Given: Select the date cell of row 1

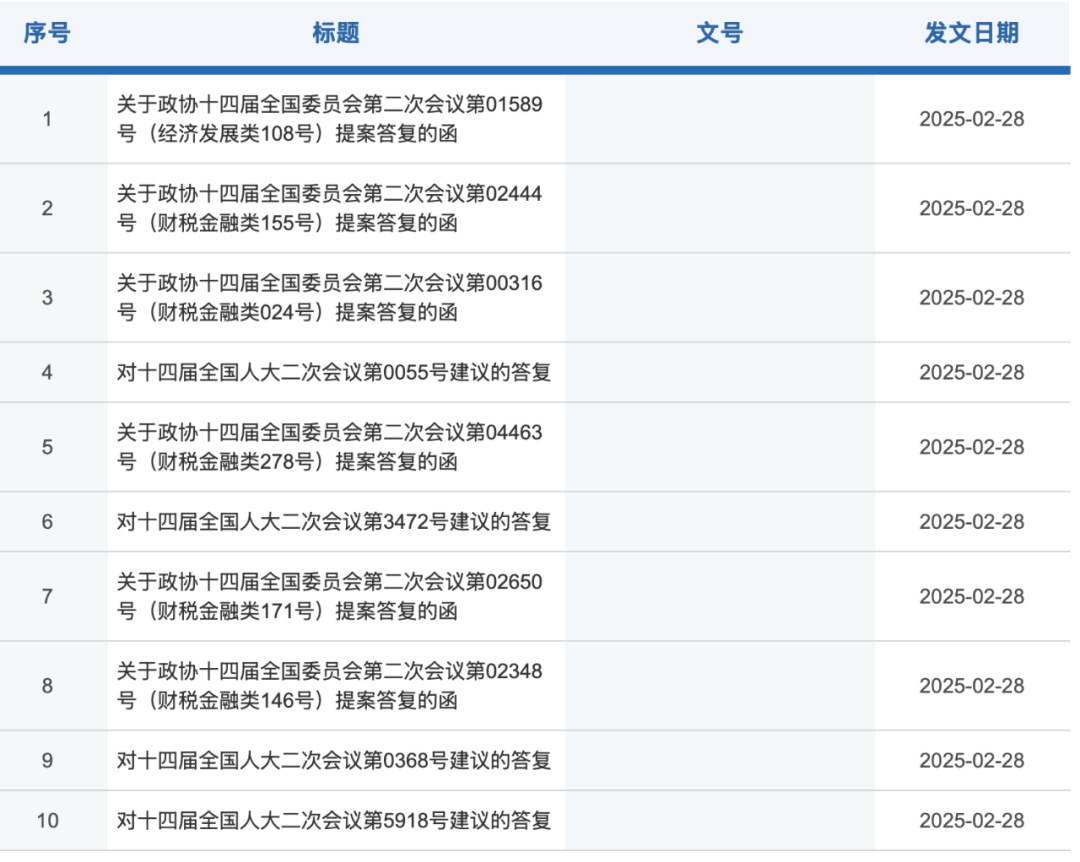Looking at the screenshot, I should pos(972,118).
